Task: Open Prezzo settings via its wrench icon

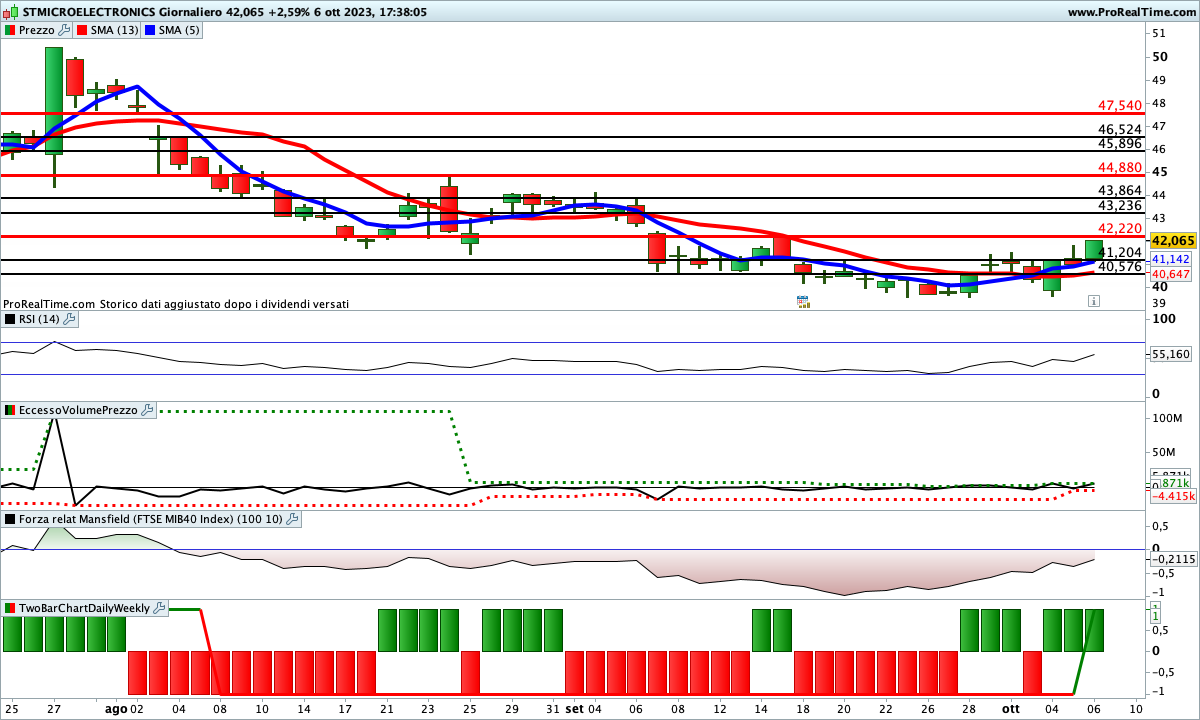Action: (65, 30)
